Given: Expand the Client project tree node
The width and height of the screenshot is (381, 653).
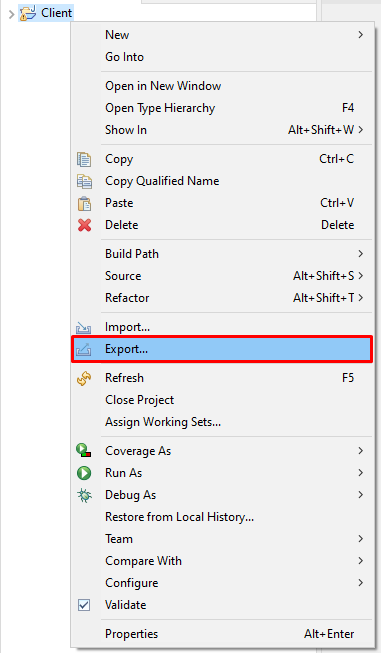Looking at the screenshot, I should (x=11, y=15).
